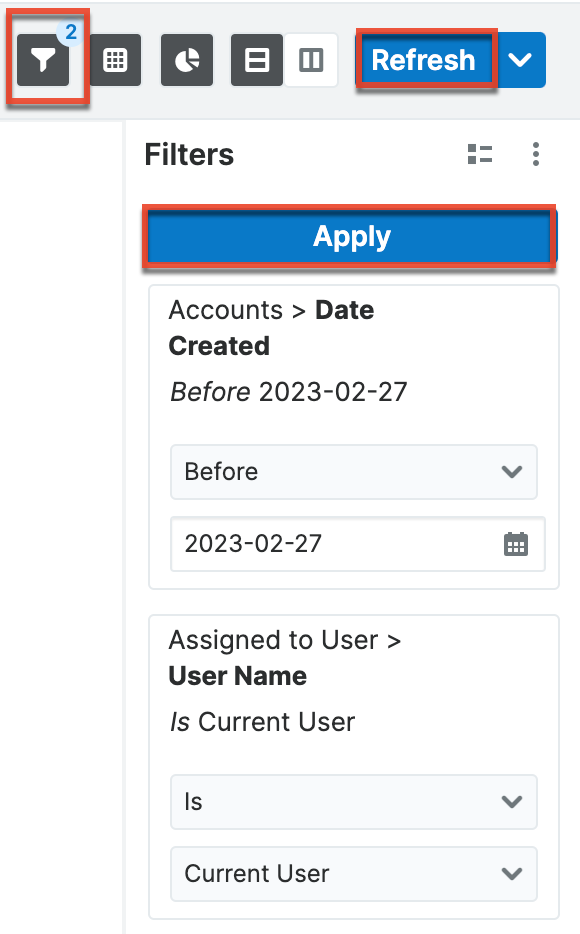Image resolution: width=580 pixels, height=934 pixels.
Task: Switch to table view with the grid icon
Action: click(114, 60)
